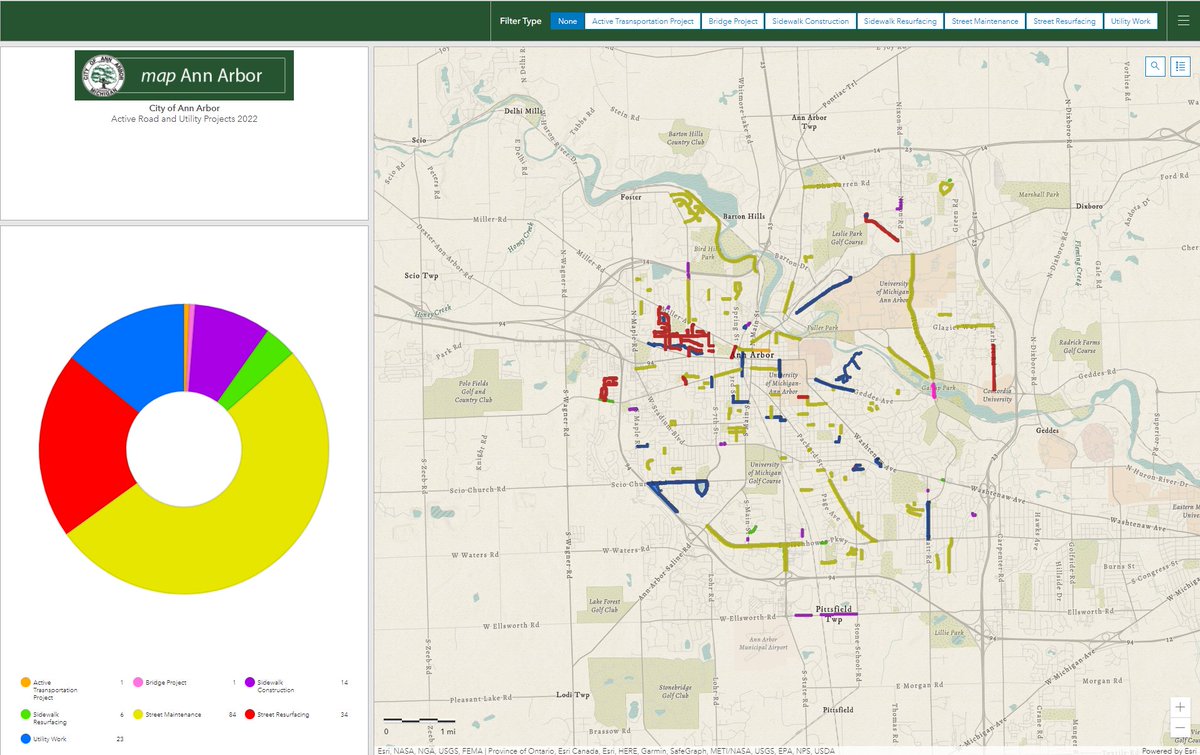
Task: Filter by Street Maintenance
Action: [985, 20]
